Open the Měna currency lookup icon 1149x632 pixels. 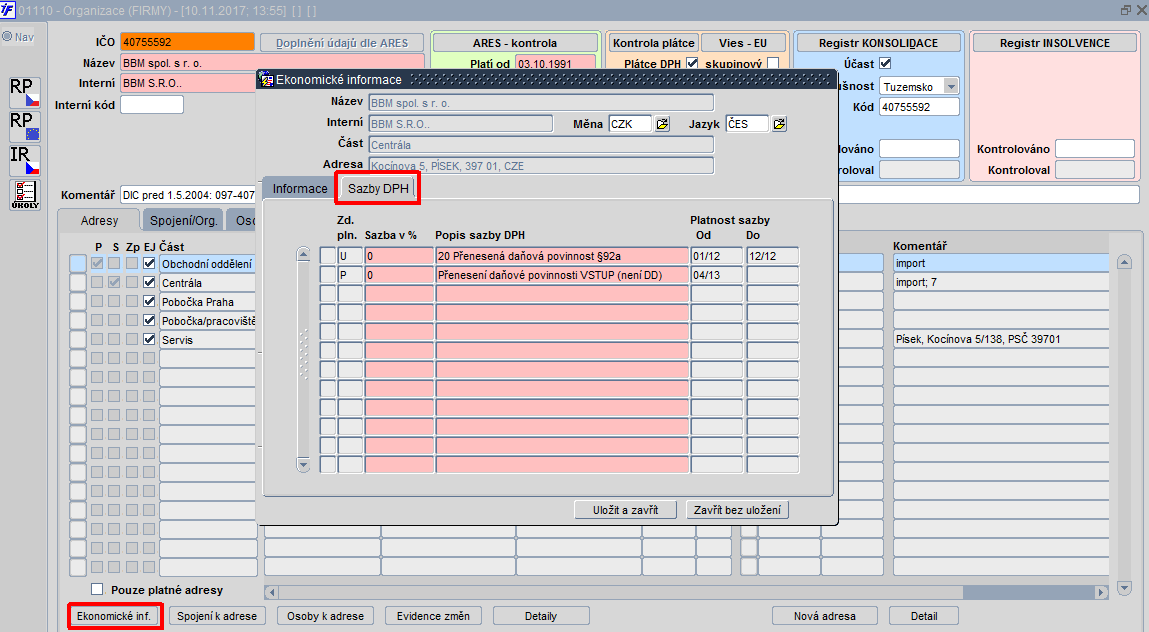coord(662,124)
